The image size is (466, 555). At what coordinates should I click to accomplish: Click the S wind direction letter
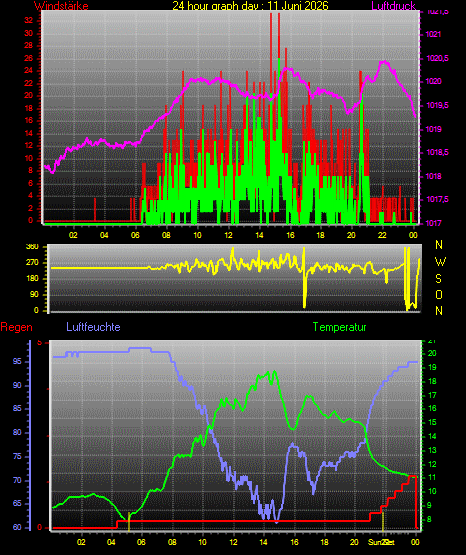[x=438, y=279]
